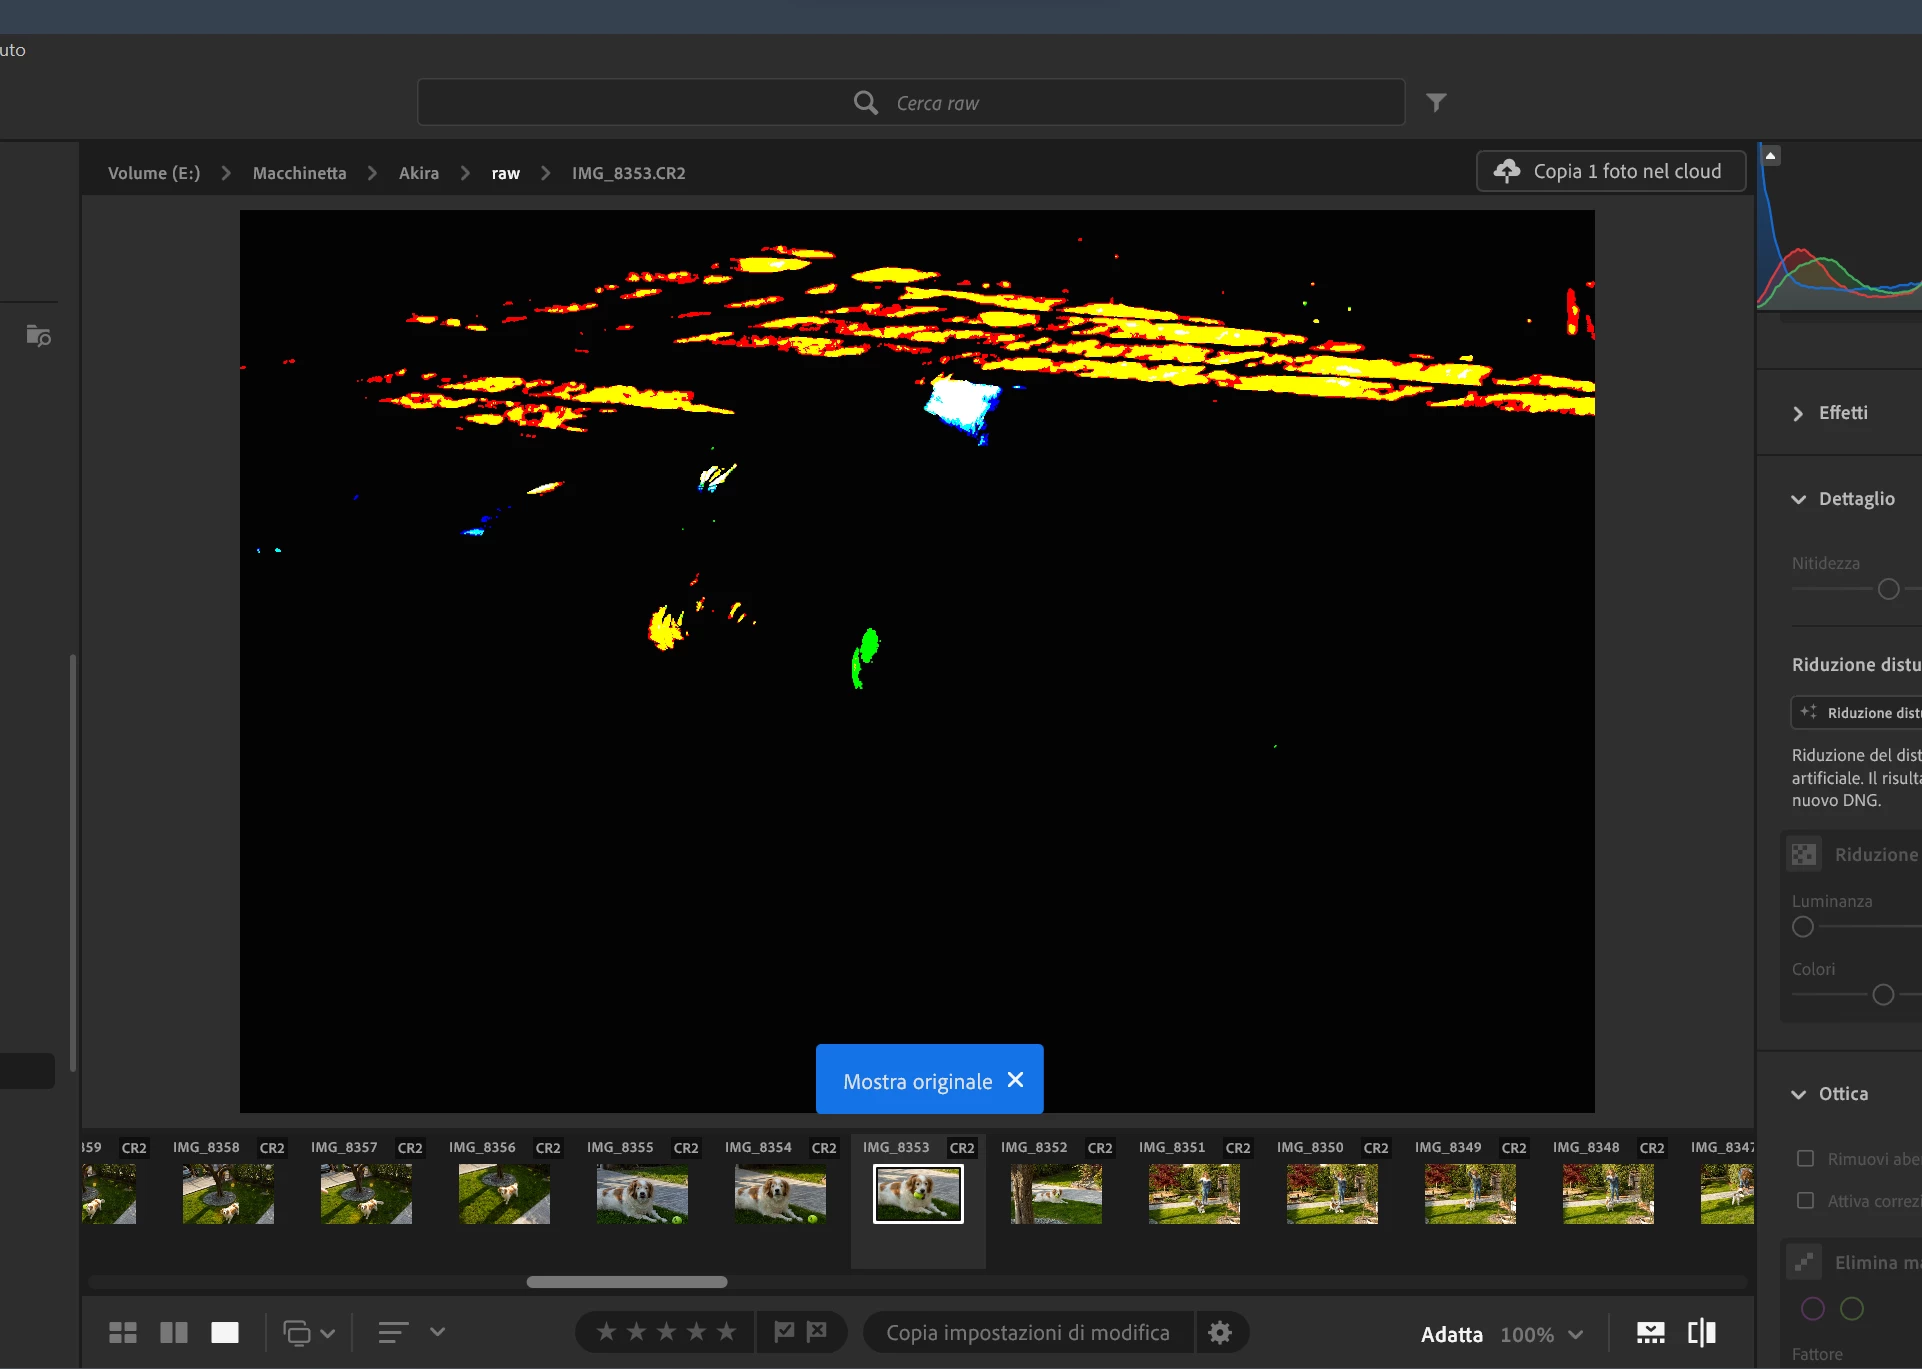The height and width of the screenshot is (1369, 1922).
Task: Flag photo as picked
Action: coord(784,1331)
